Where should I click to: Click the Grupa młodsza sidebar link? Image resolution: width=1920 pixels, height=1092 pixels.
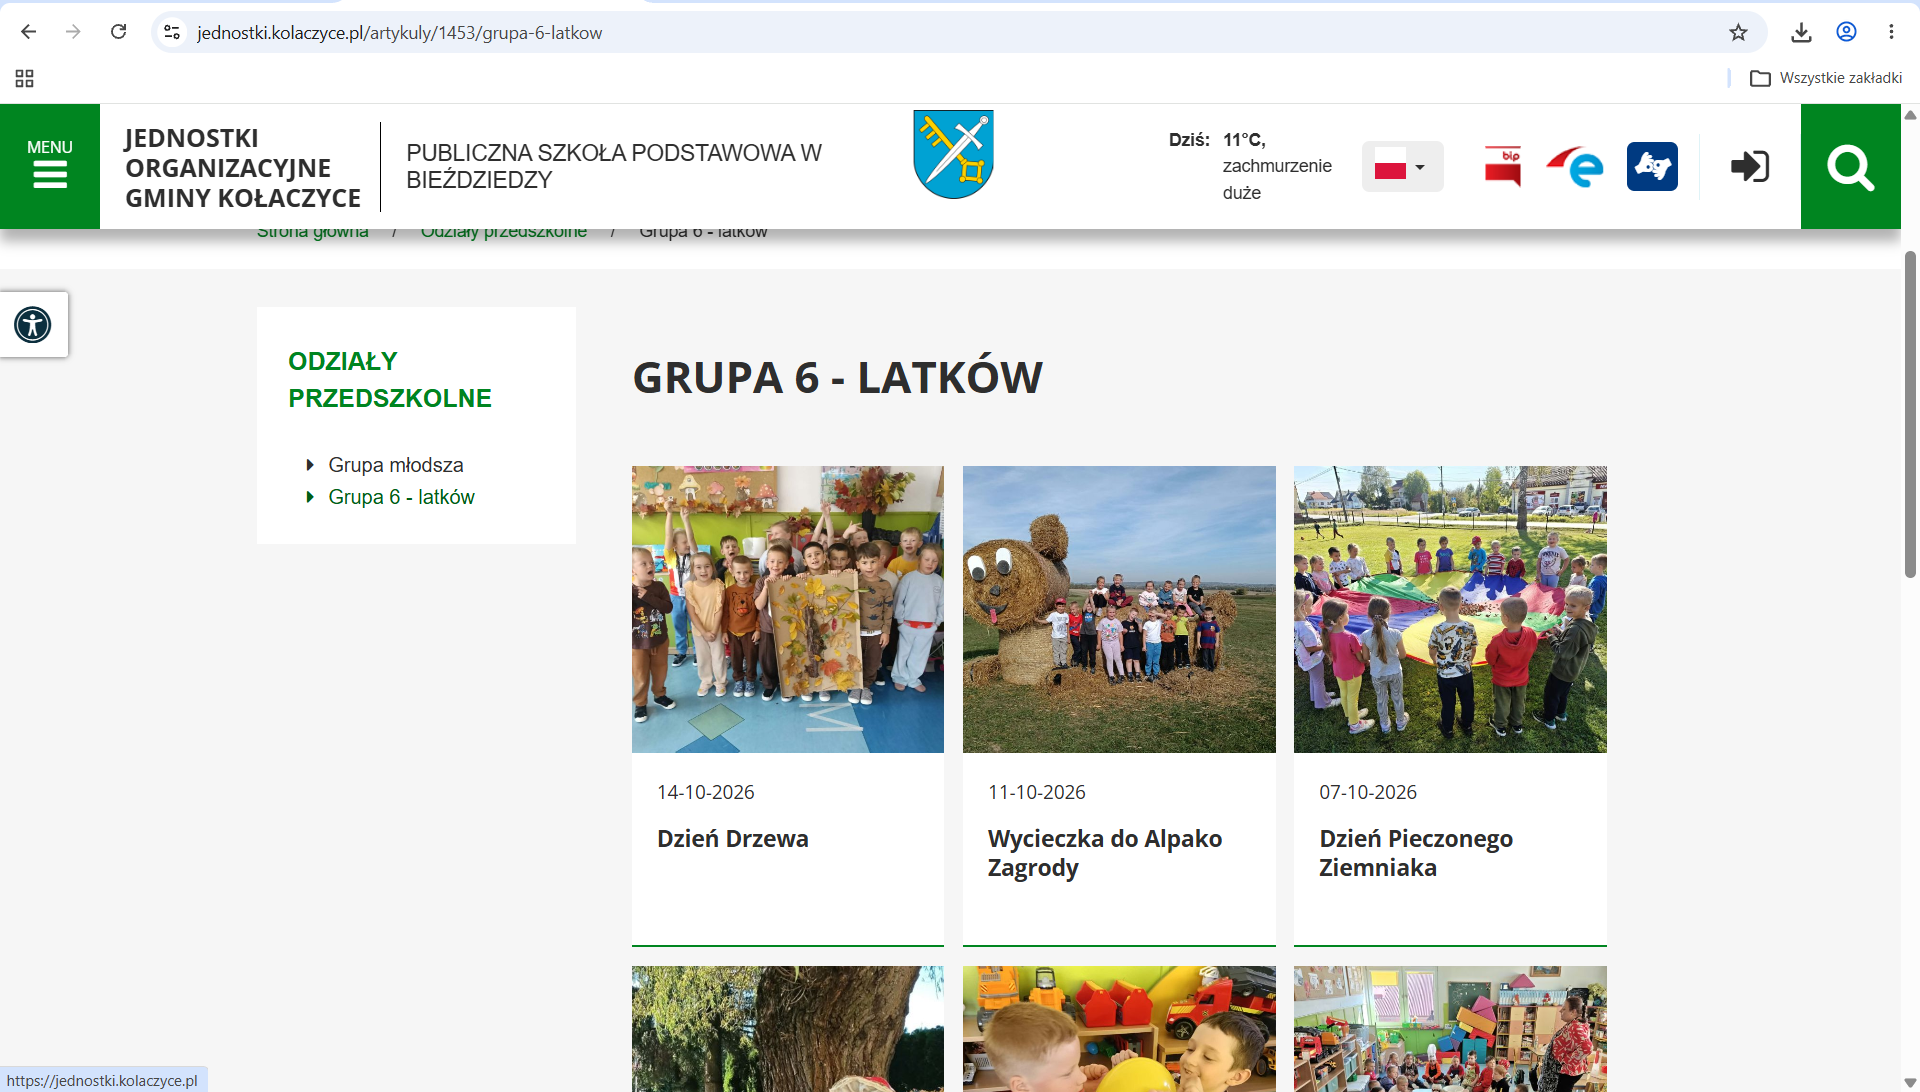(395, 465)
